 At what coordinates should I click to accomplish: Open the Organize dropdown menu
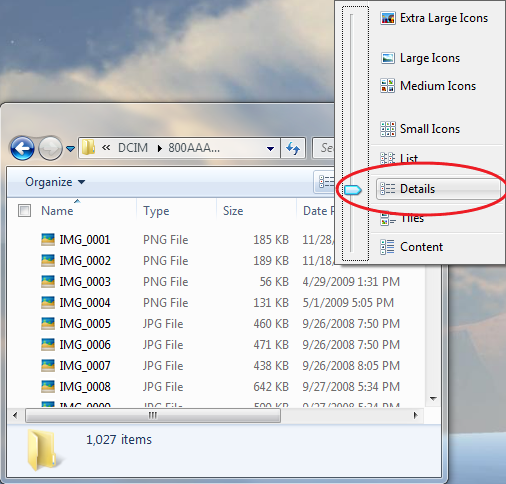pos(55,182)
